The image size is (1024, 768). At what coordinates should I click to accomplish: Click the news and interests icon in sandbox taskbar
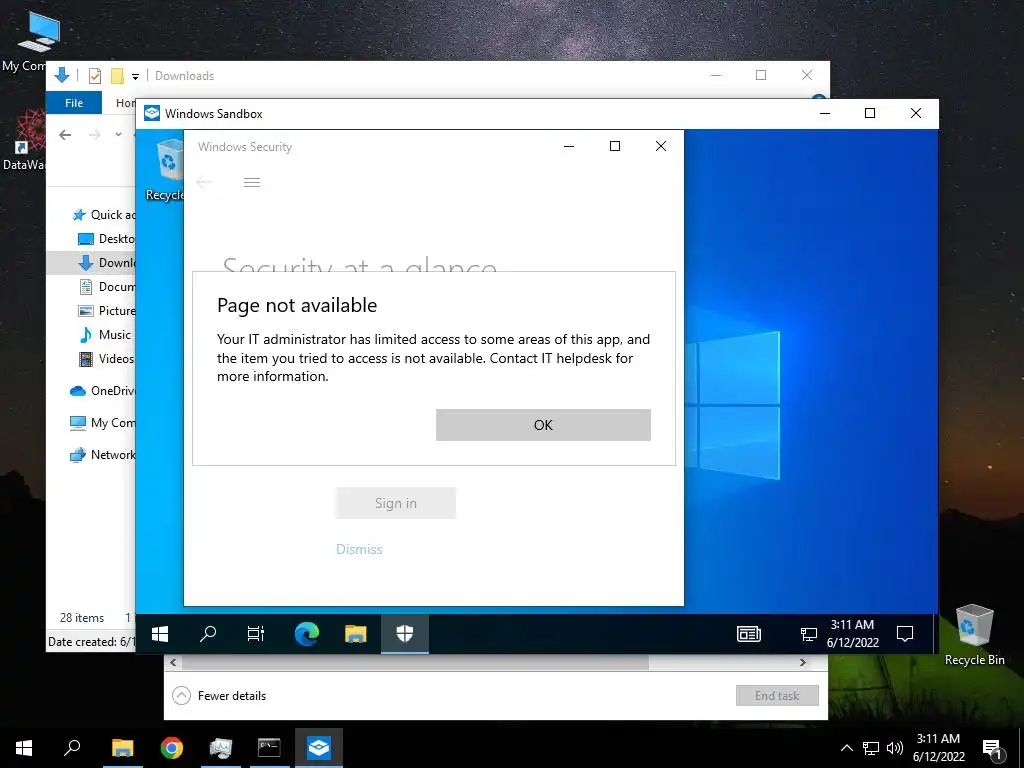click(749, 633)
